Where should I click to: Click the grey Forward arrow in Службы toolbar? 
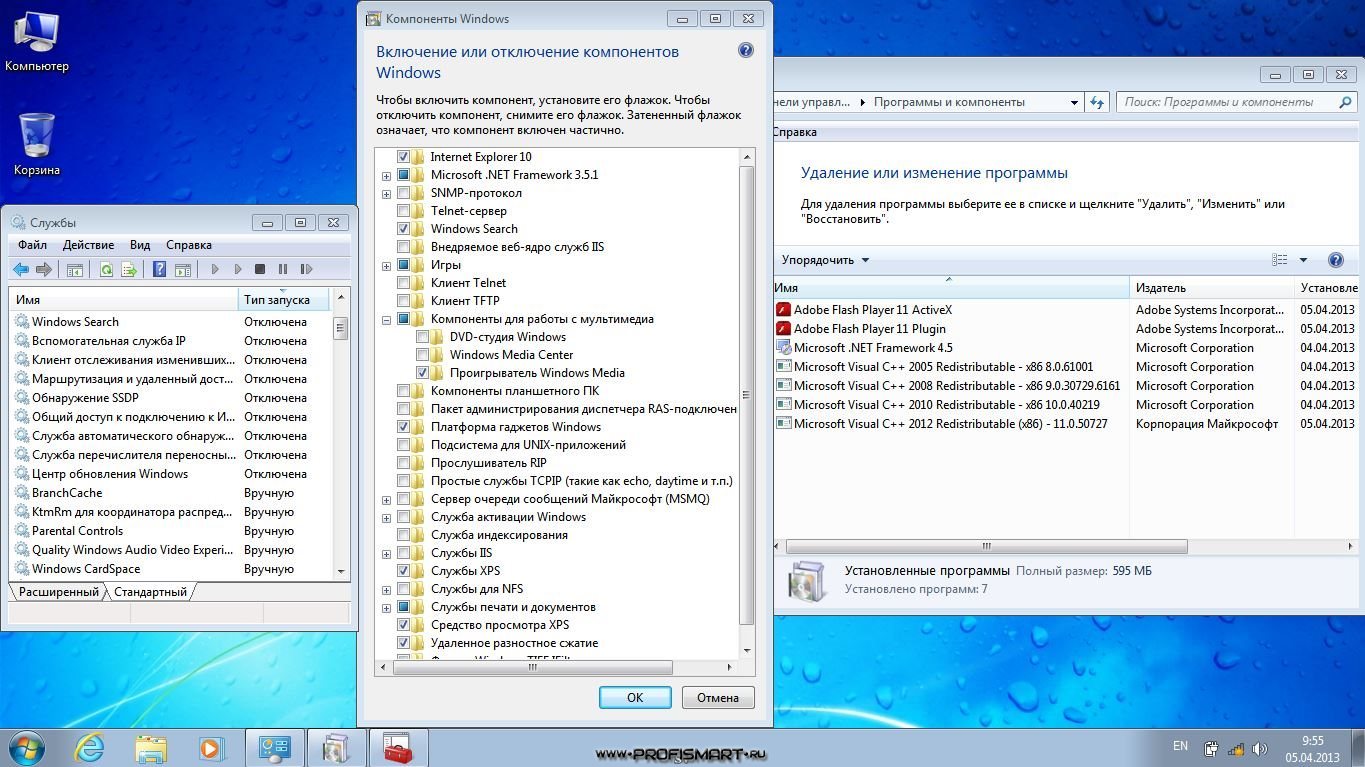pyautogui.click(x=43, y=269)
